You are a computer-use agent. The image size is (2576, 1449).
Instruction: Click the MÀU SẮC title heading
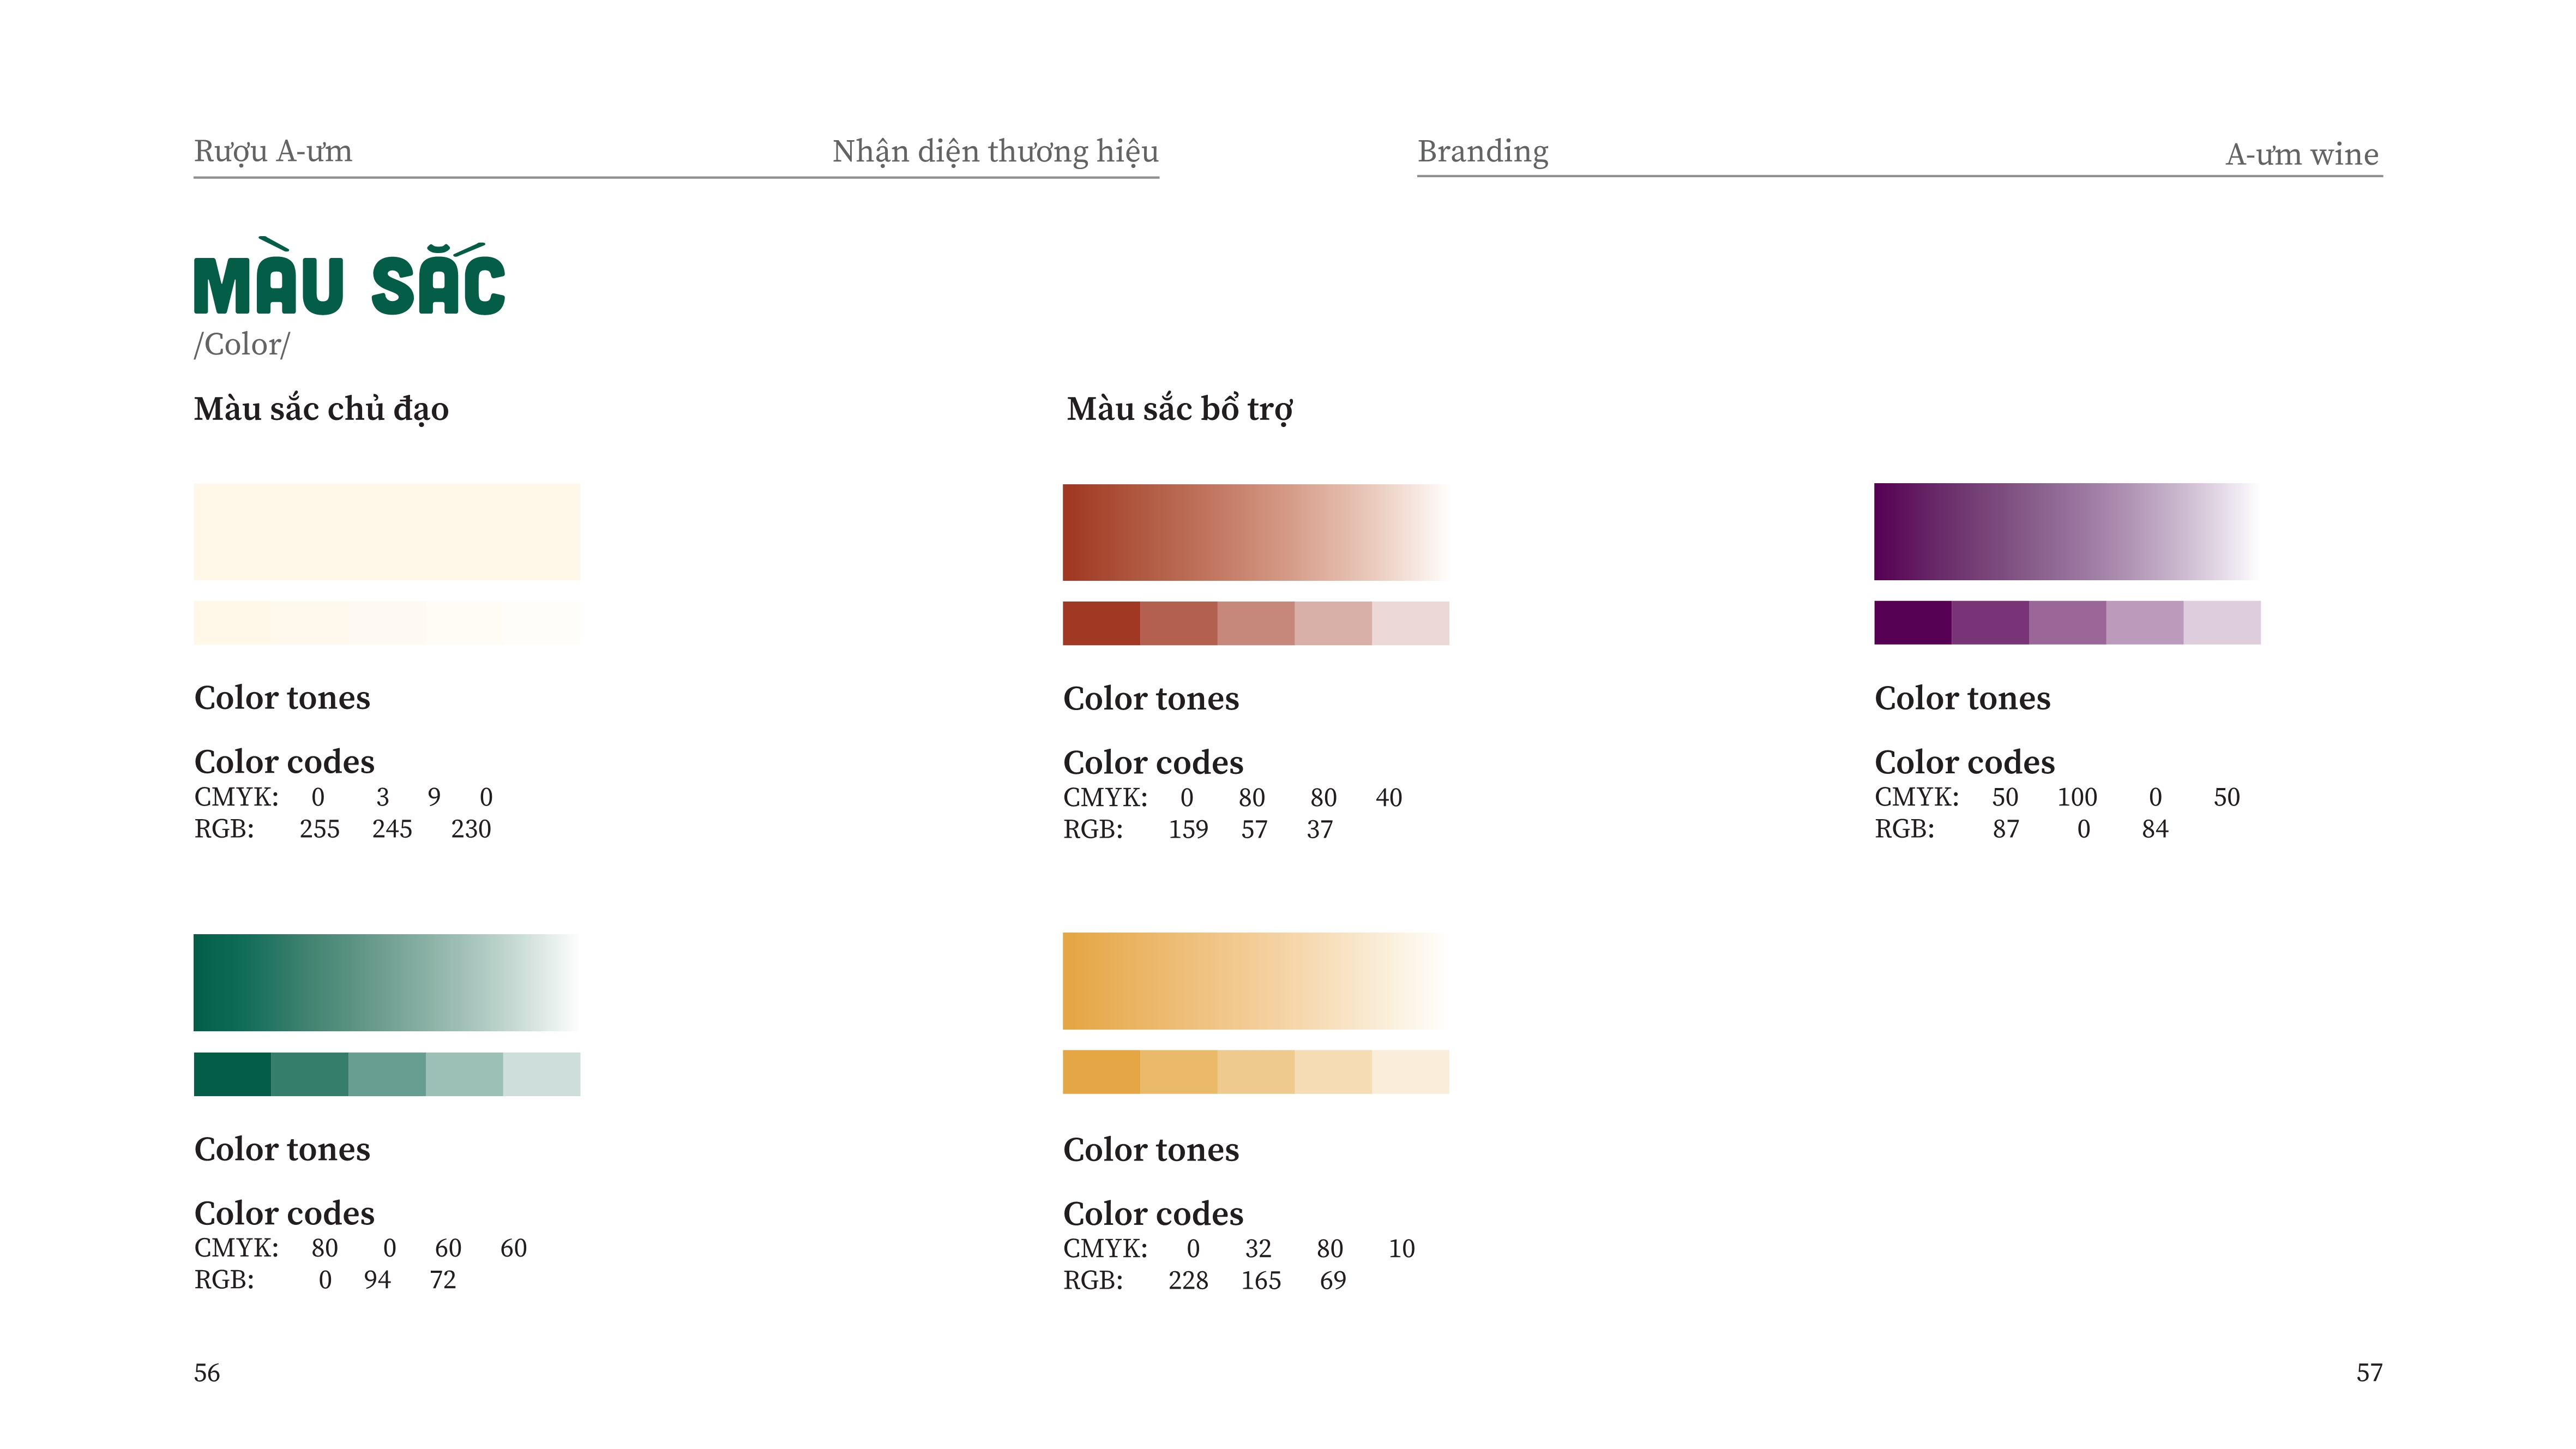coord(349,277)
